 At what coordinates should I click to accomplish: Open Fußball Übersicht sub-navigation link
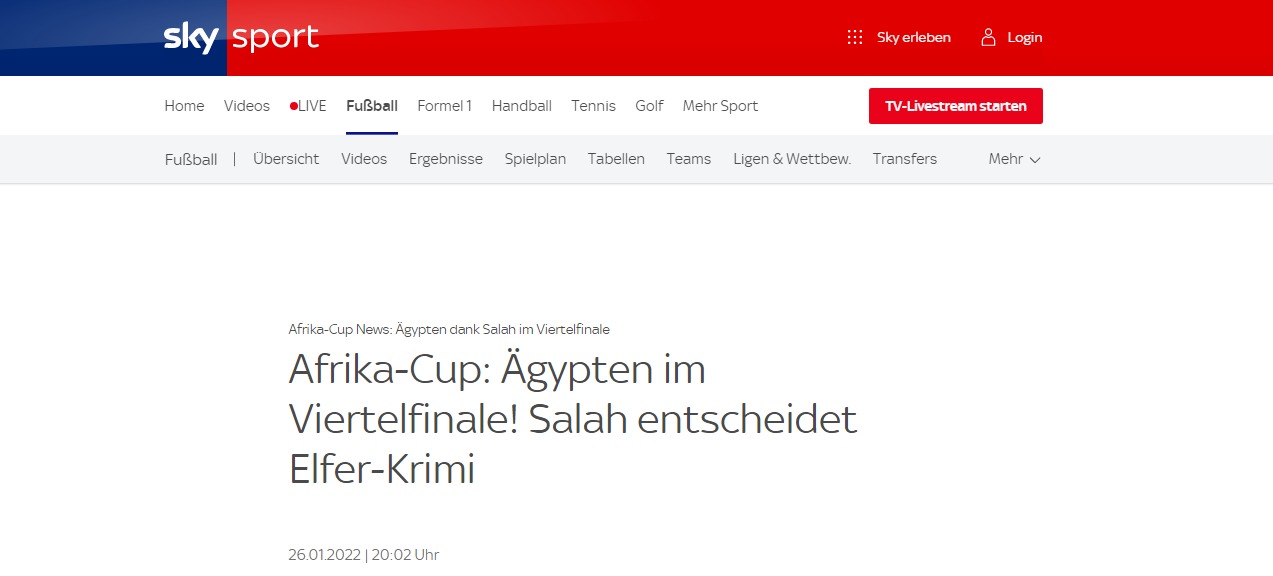pos(286,159)
